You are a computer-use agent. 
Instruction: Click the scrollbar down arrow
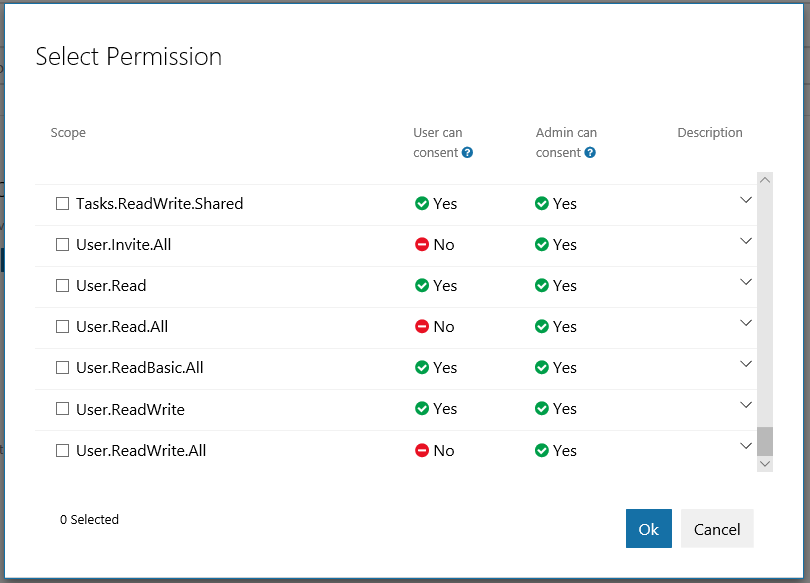coord(765,464)
